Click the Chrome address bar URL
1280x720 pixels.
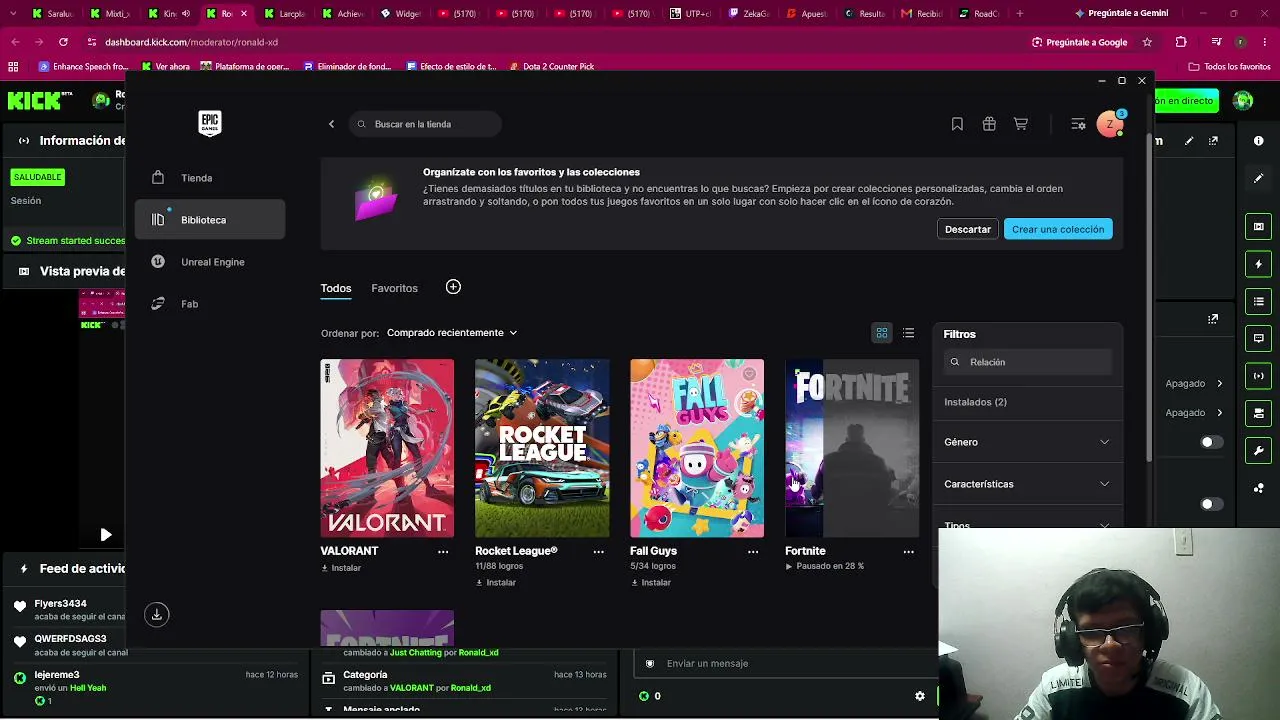point(192,42)
